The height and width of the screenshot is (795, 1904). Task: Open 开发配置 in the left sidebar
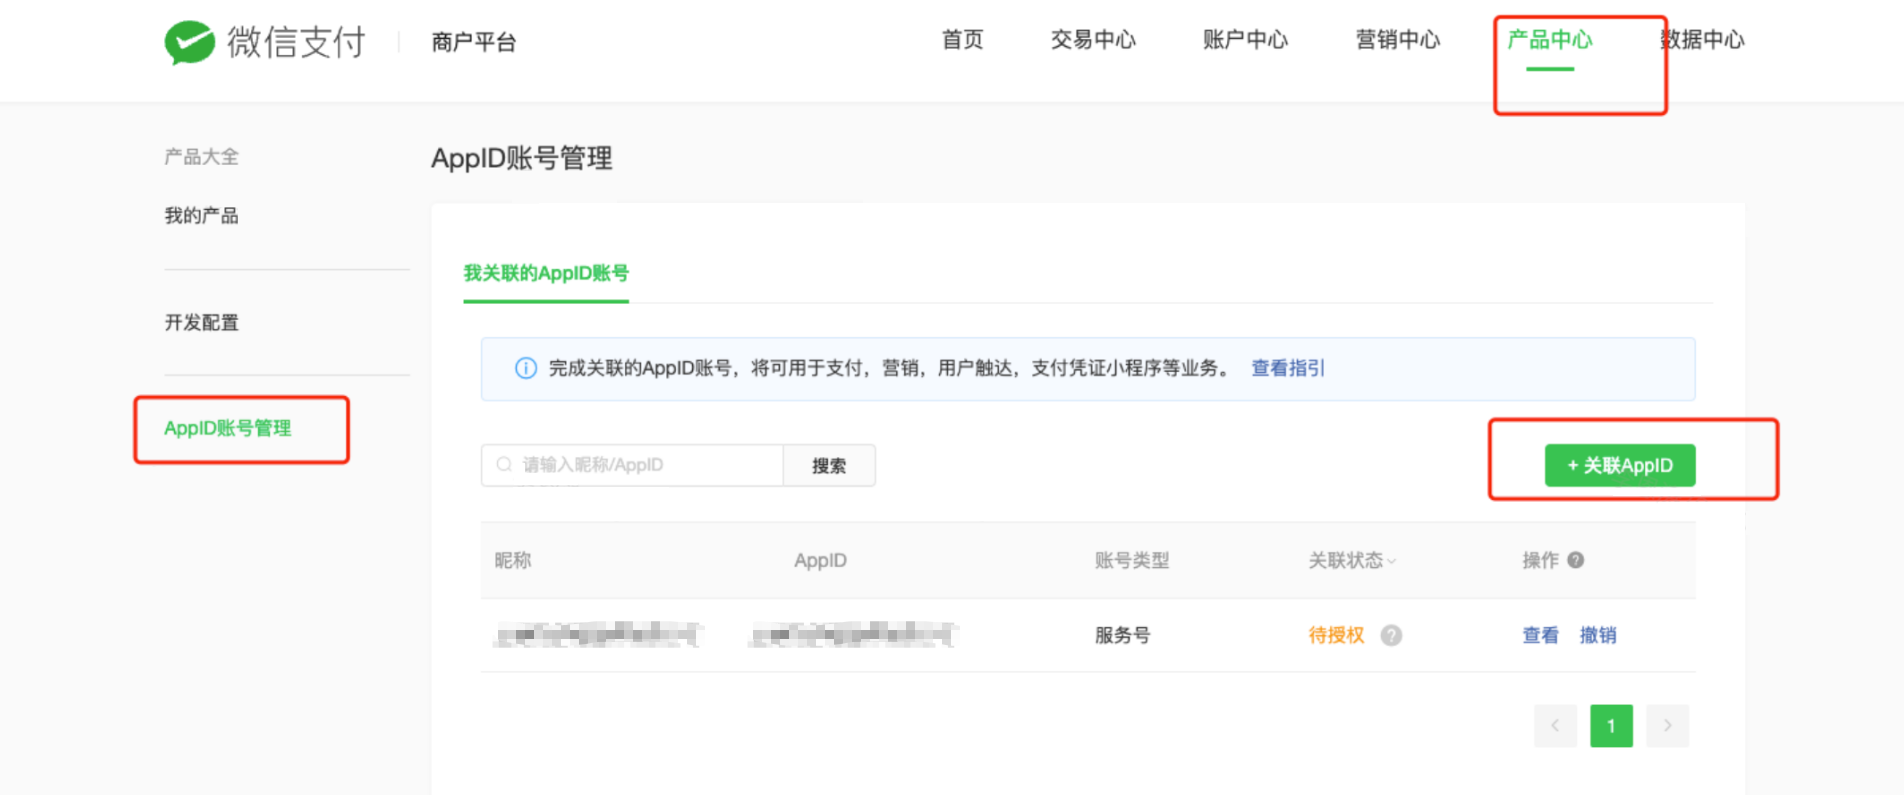pos(202,322)
